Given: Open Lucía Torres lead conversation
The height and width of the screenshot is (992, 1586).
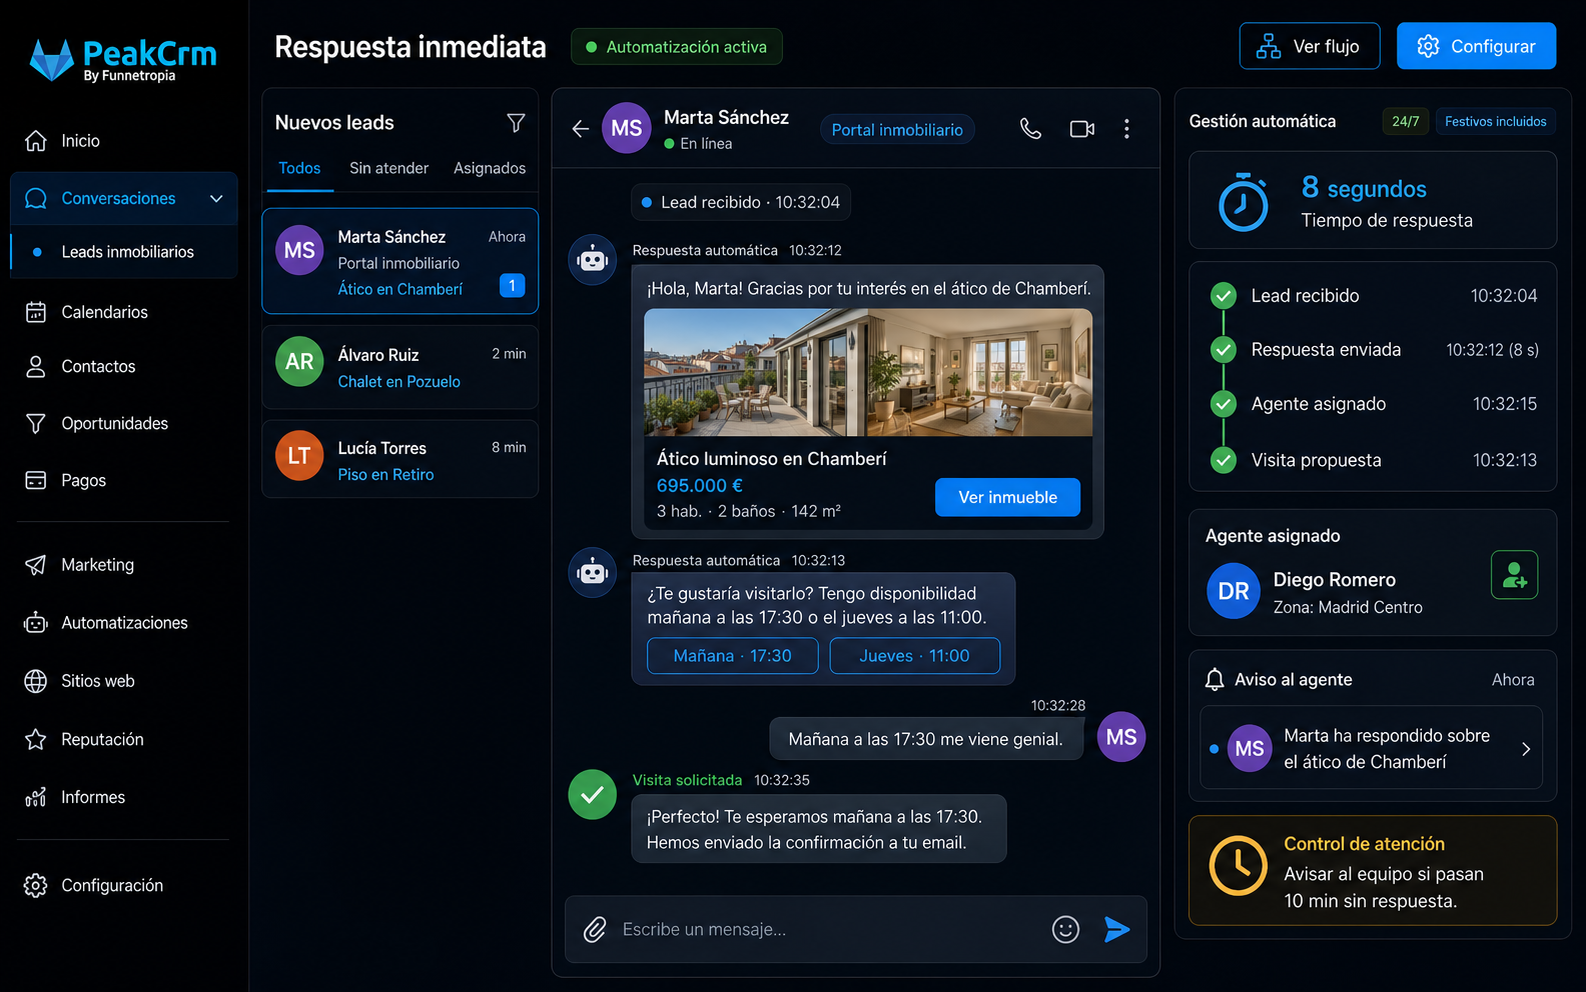Looking at the screenshot, I should (400, 460).
